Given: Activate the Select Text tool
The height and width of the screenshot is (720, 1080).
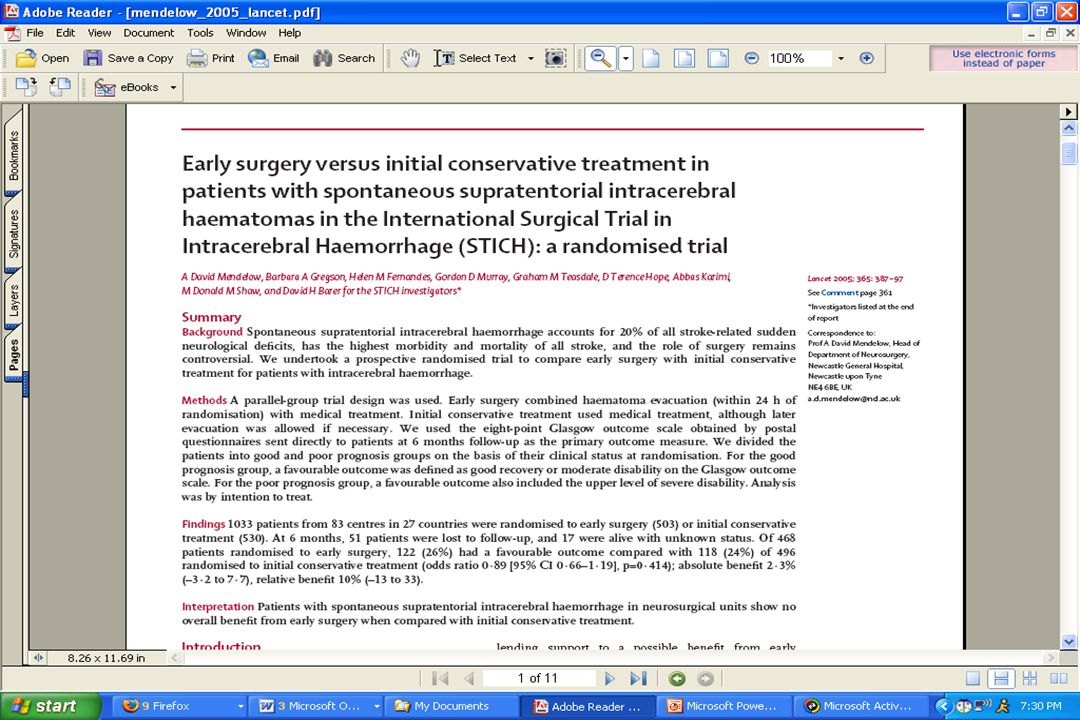Looking at the screenshot, I should (475, 59).
